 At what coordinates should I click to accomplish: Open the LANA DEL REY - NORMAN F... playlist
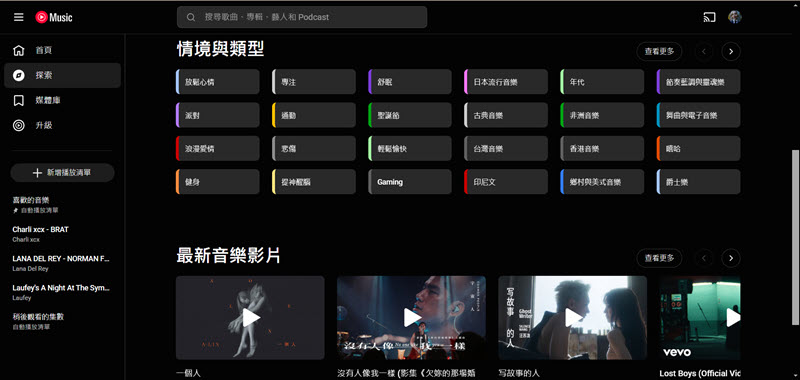[62, 263]
